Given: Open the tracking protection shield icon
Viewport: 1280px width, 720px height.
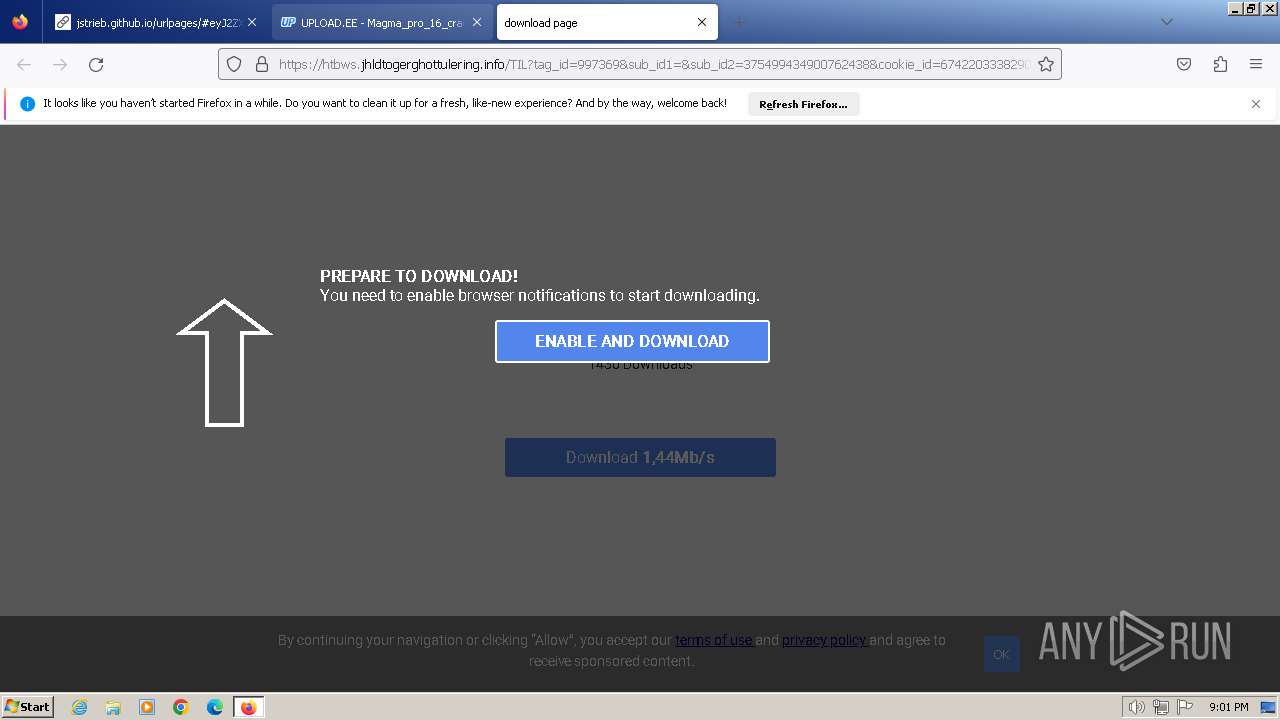Looking at the screenshot, I should (x=234, y=64).
